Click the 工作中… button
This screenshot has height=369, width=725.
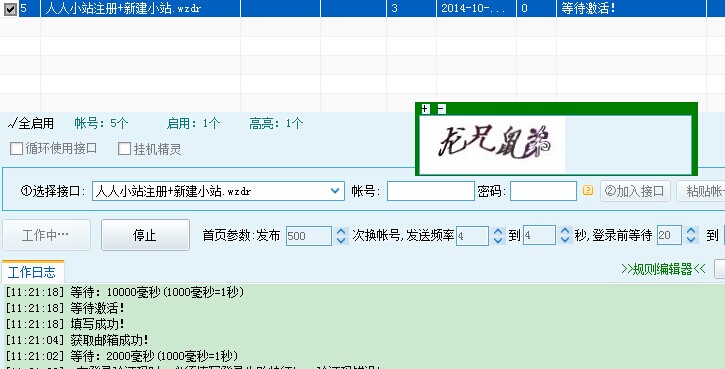(46, 235)
